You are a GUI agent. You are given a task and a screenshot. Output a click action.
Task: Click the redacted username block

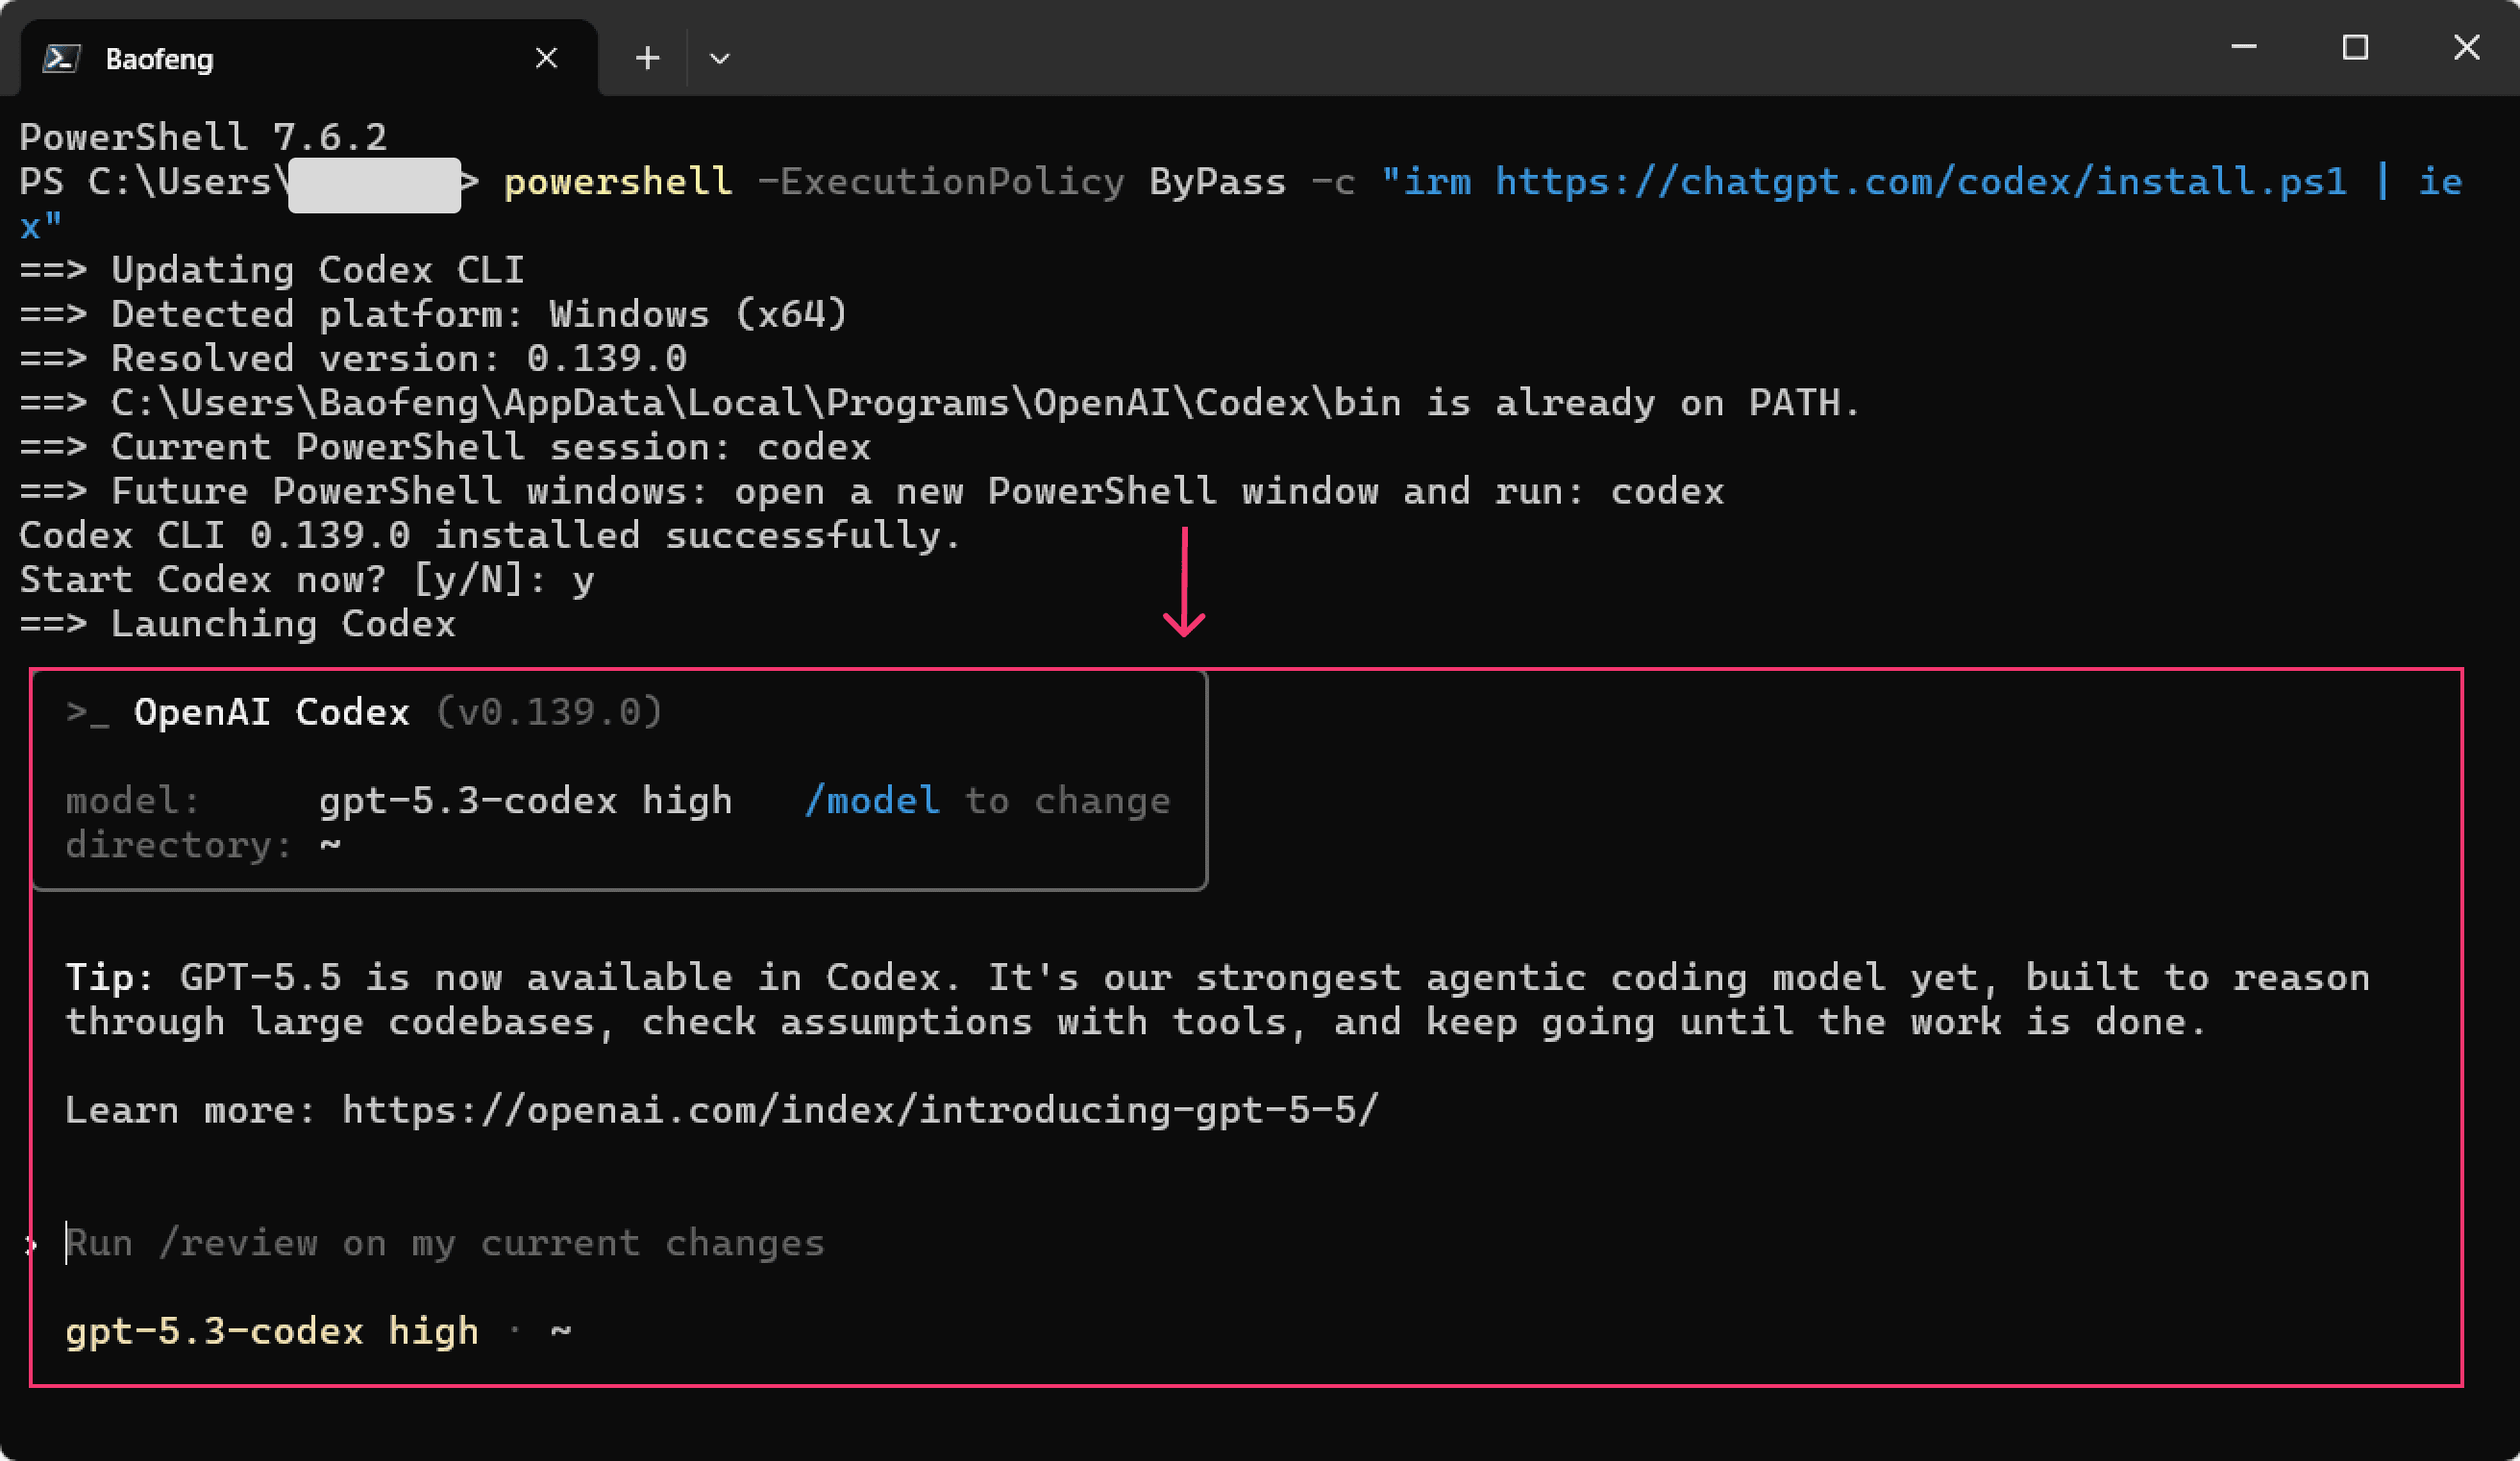tap(375, 185)
